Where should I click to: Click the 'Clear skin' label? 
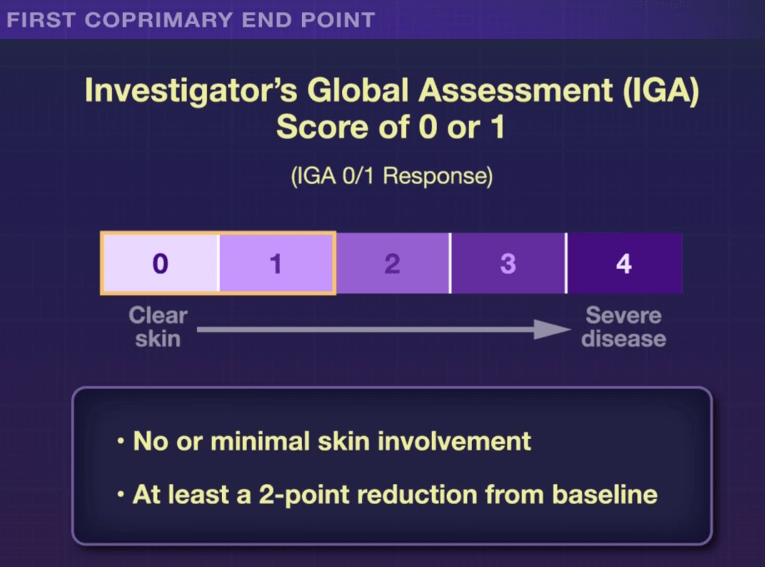(158, 327)
